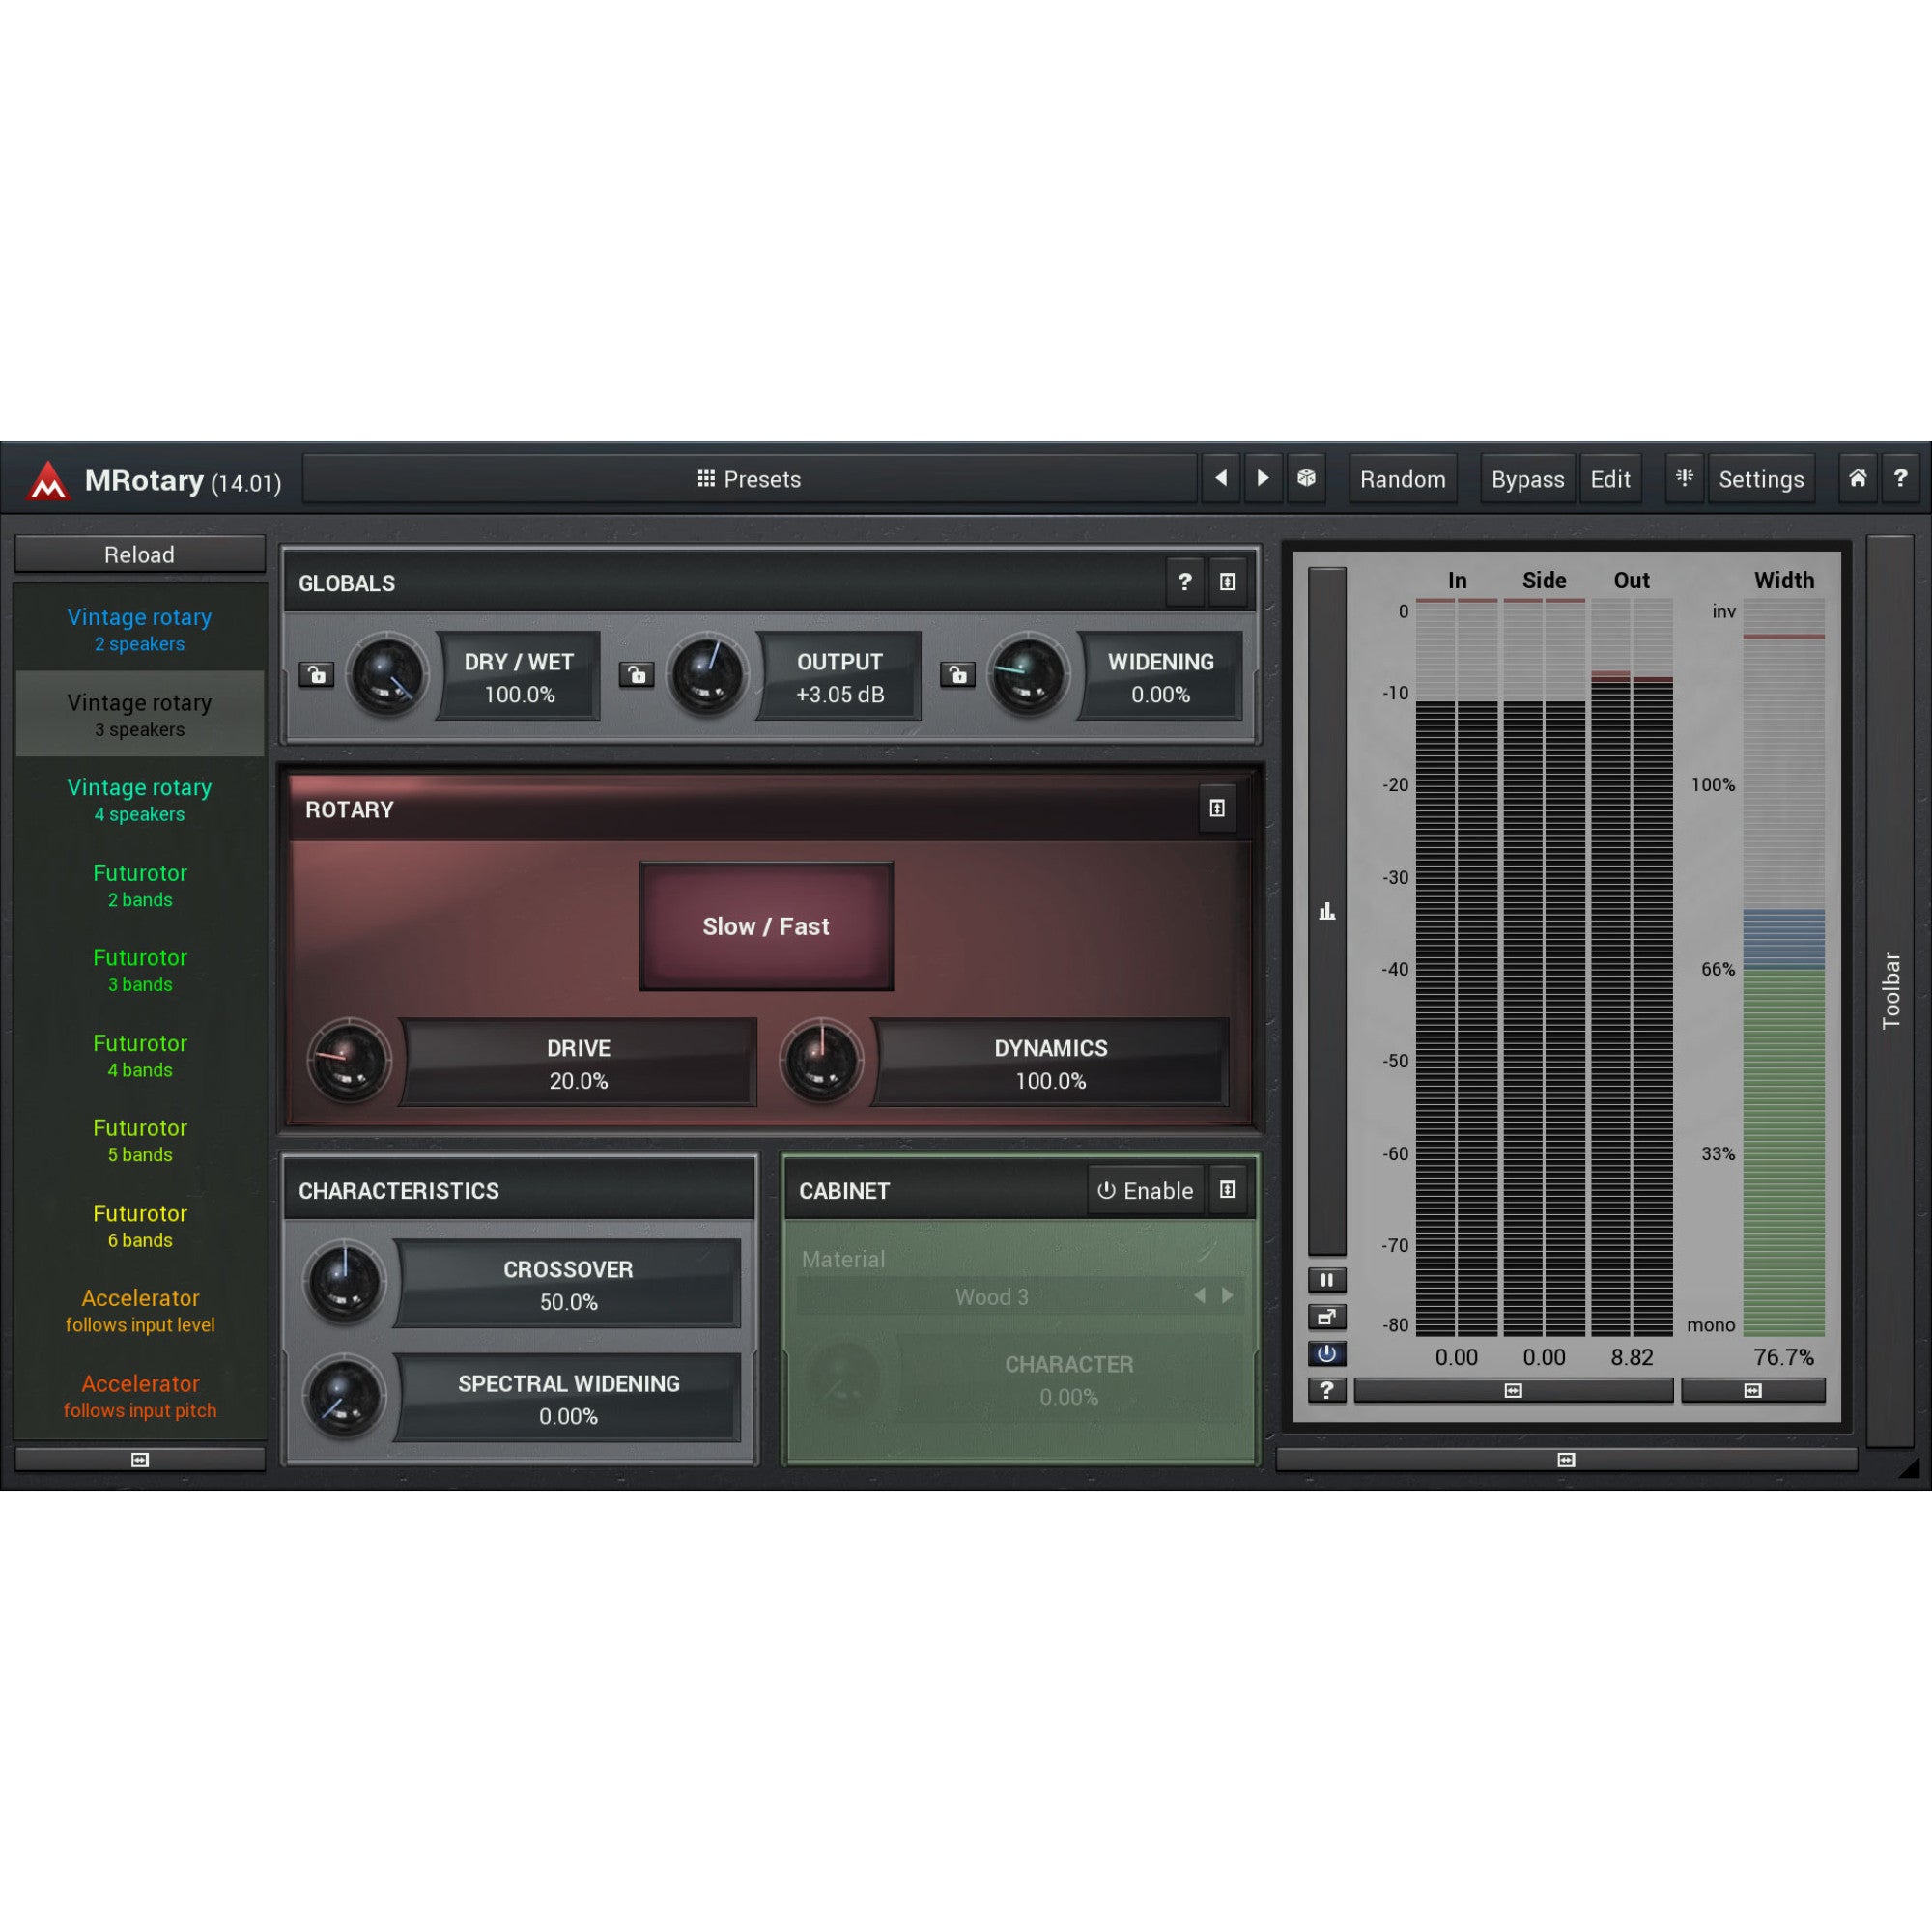This screenshot has width=1932, height=1932.
Task: Collapse the presets list with bottom expander
Action: [x=140, y=1460]
